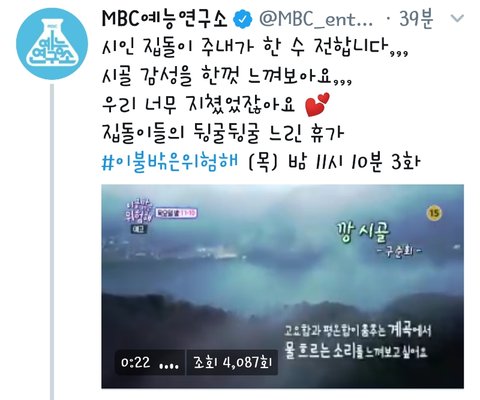Open the MBC예능연구소 flask profile avatar
Image resolution: width=480 pixels, height=400 pixels.
pos(52,44)
